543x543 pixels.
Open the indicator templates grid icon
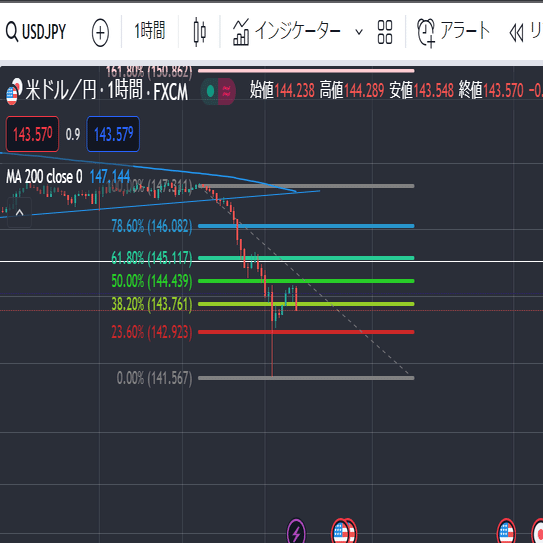[385, 32]
